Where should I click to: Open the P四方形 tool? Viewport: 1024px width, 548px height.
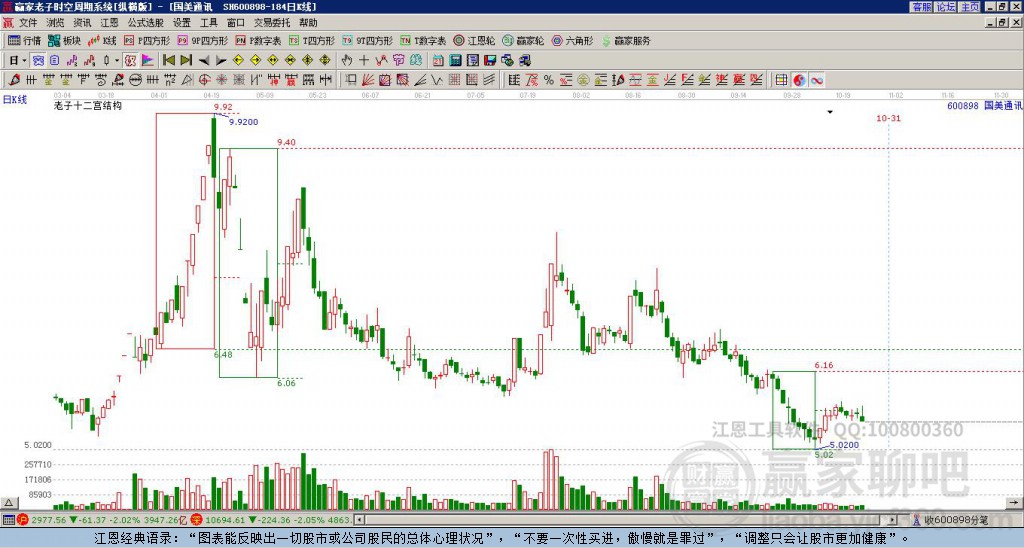pyautogui.click(x=148, y=40)
